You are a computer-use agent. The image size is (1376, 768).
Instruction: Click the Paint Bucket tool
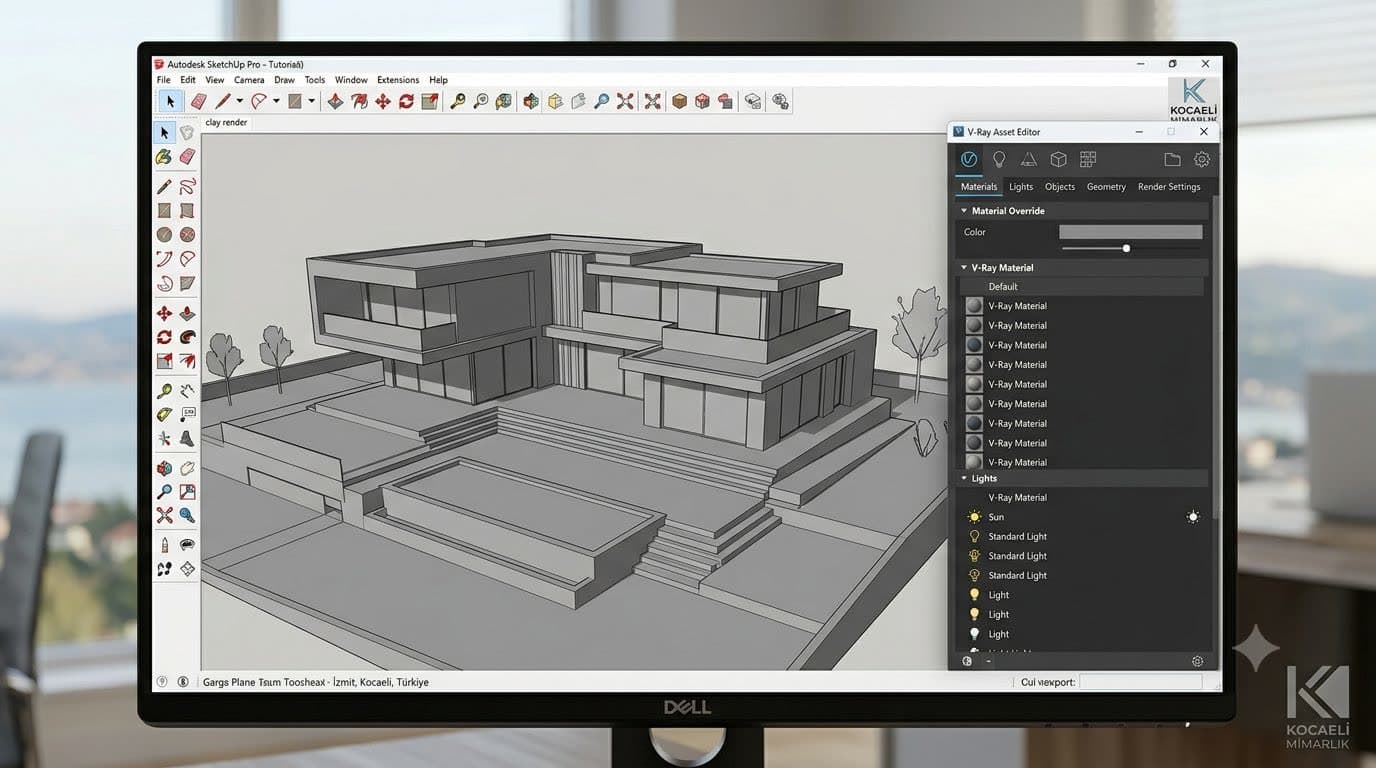(x=164, y=157)
